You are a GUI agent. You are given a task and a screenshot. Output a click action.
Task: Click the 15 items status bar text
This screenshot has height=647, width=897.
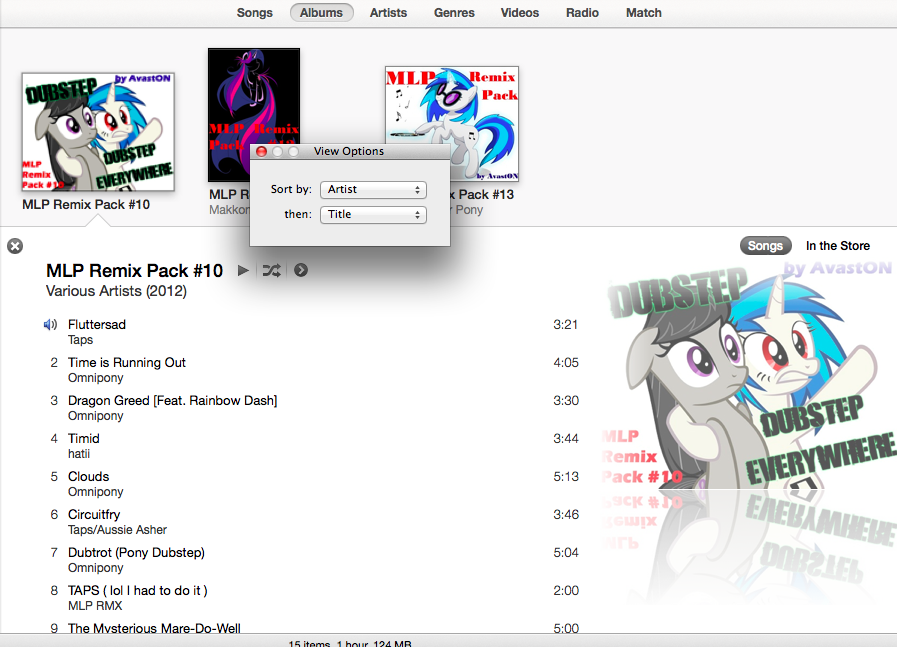click(350, 643)
